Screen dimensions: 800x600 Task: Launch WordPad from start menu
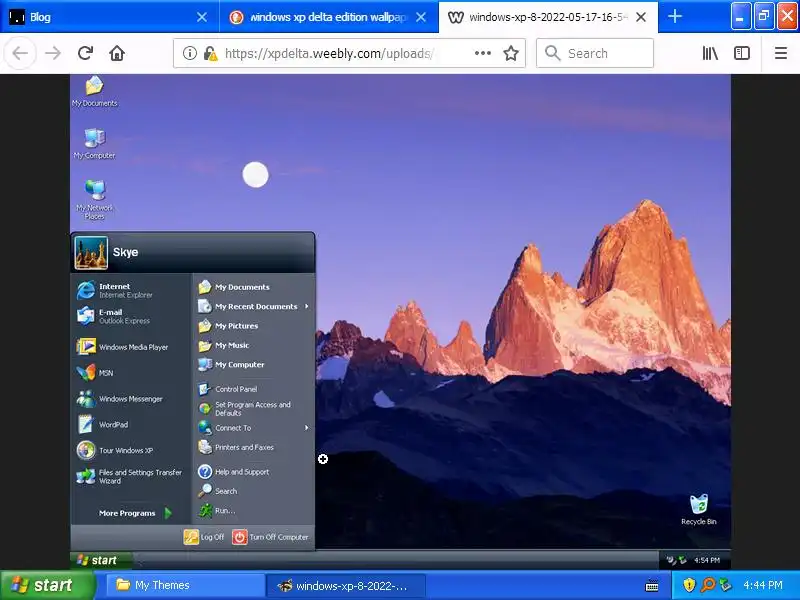tap(133, 424)
